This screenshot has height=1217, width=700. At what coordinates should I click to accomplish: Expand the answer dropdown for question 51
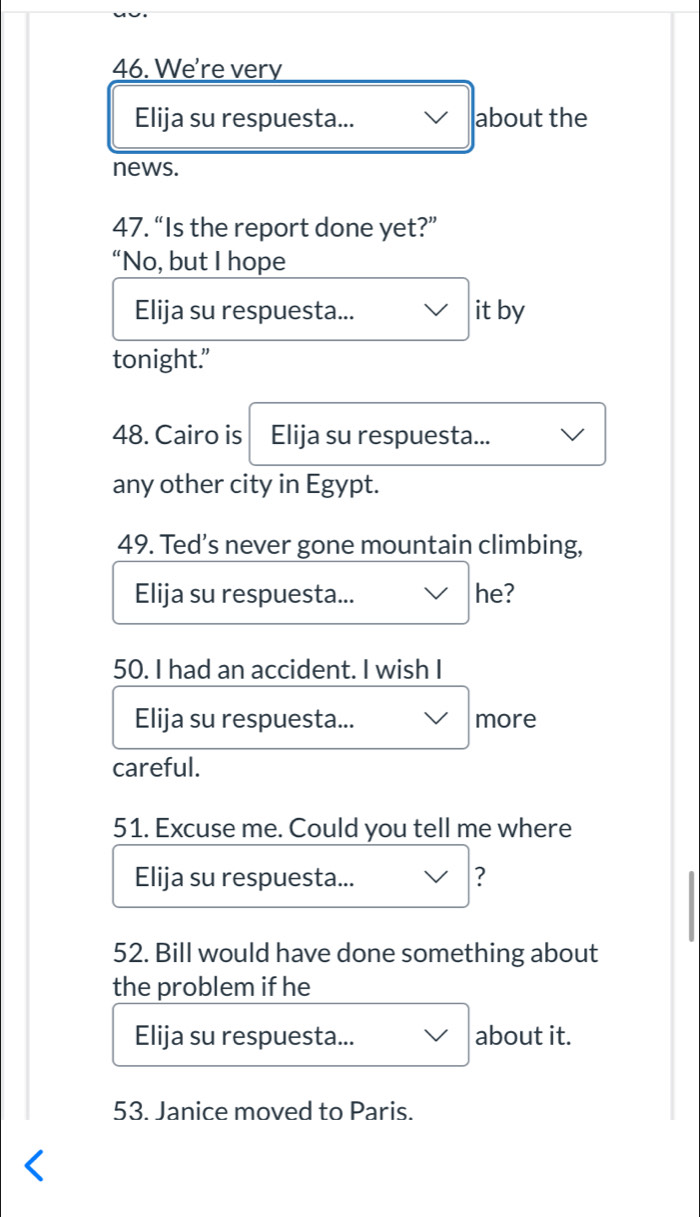(290, 877)
